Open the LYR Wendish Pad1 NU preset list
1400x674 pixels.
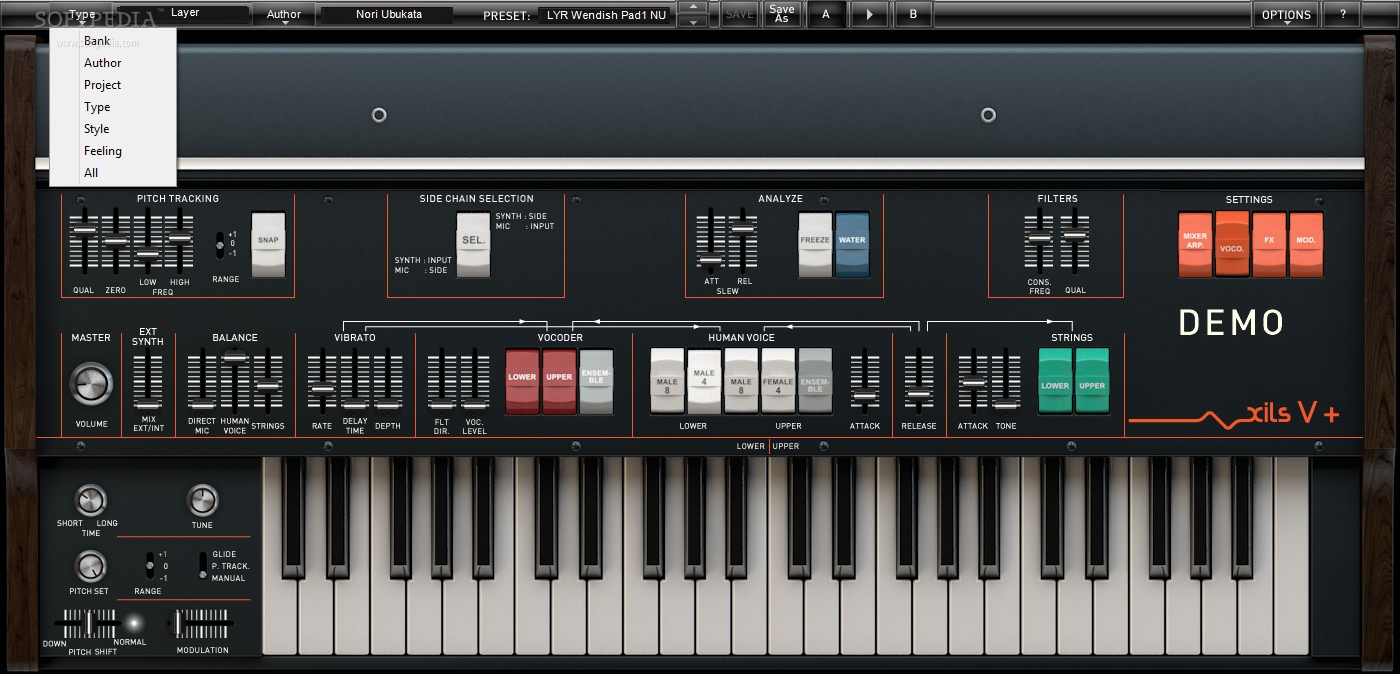tap(606, 15)
